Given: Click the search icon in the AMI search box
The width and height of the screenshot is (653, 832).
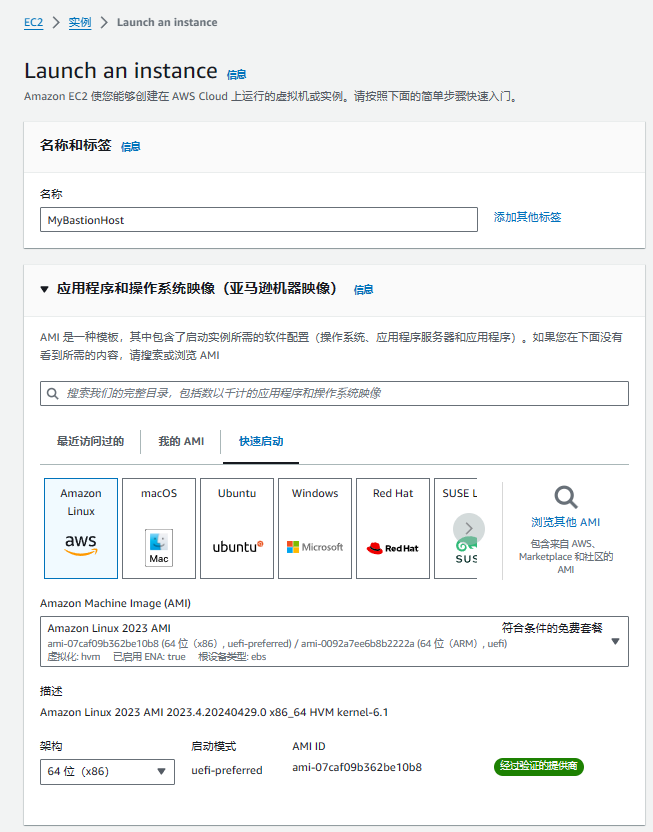Looking at the screenshot, I should click(x=53, y=393).
